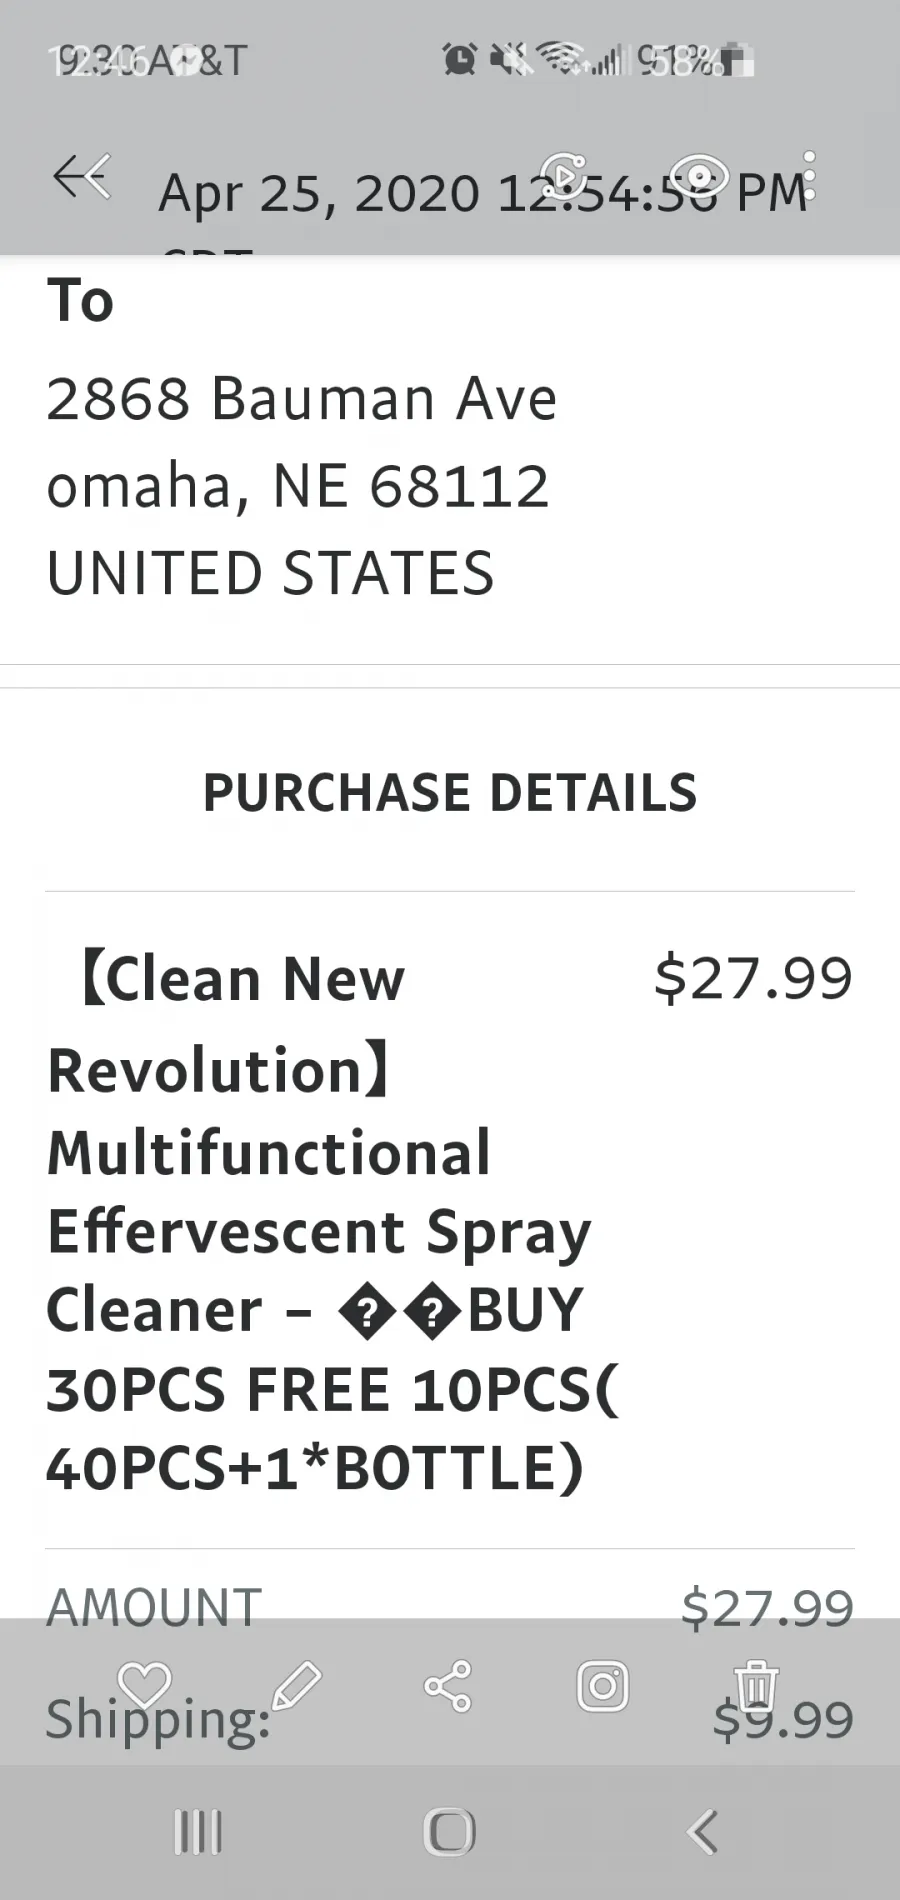900x1900 pixels.
Task: Open the motion photo play icon
Action: coord(563,177)
